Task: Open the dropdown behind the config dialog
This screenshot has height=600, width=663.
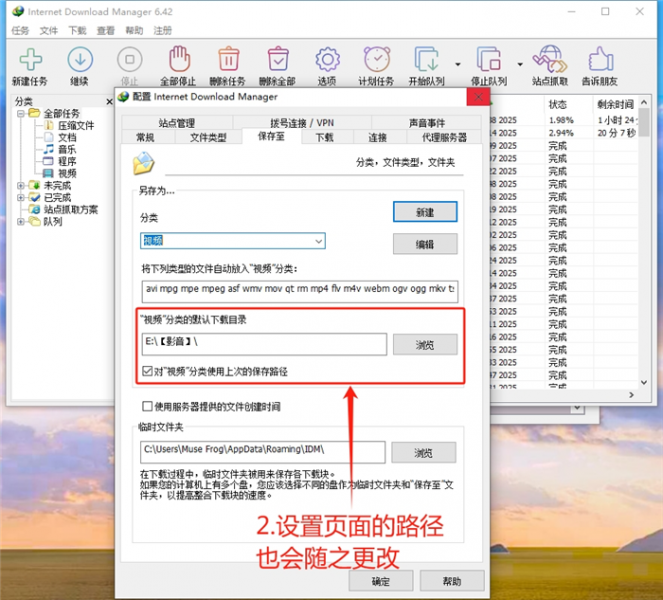Action: pos(577,408)
